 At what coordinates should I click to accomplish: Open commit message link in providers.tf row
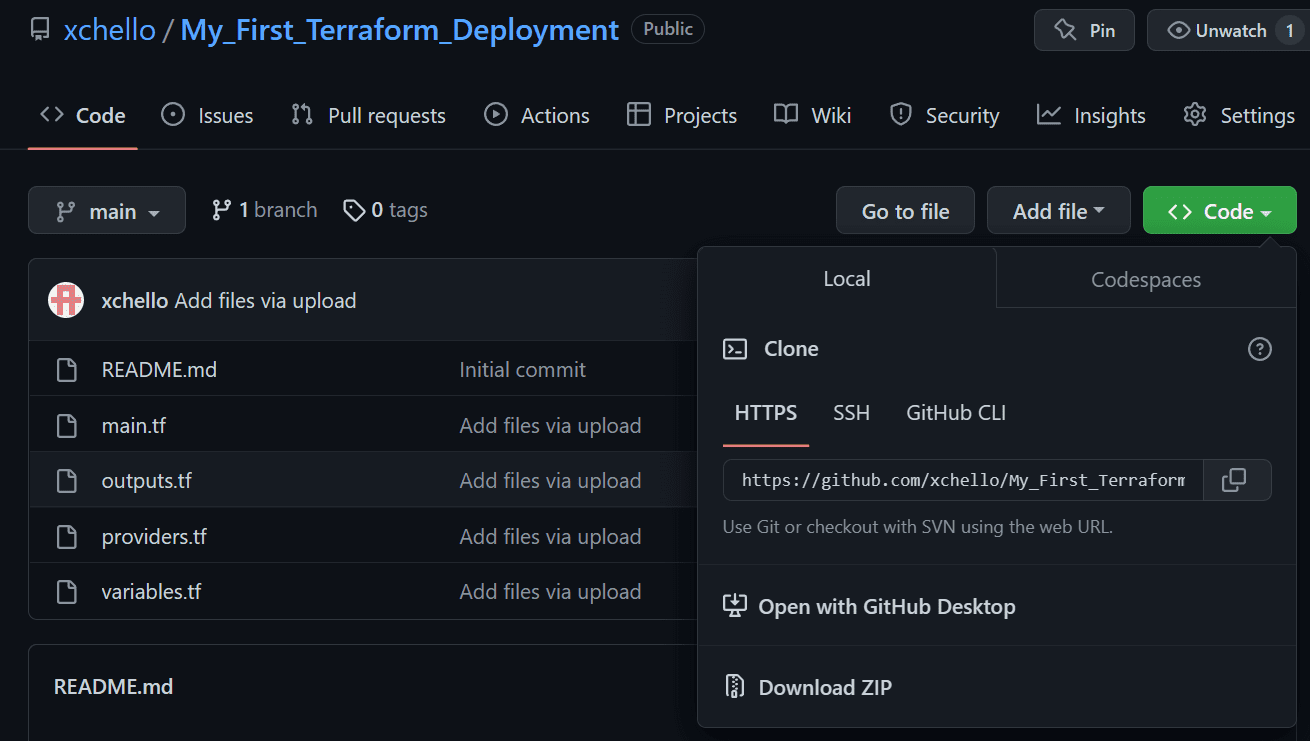550,536
